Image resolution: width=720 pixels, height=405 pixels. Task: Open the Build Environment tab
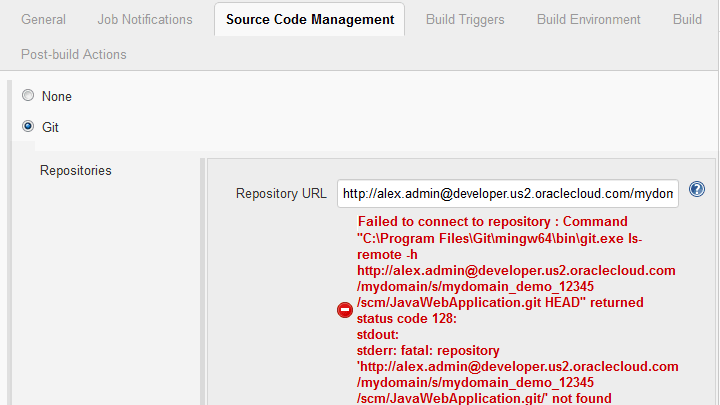(x=589, y=19)
